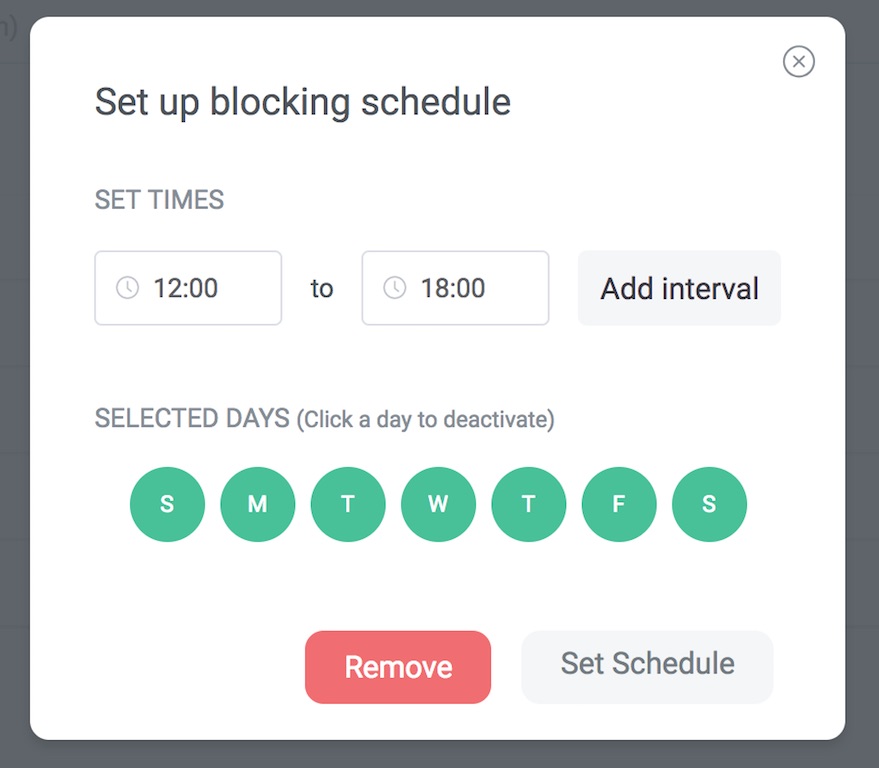Image resolution: width=879 pixels, height=768 pixels.
Task: Click the clock icon beside 12:00
Action: (x=127, y=288)
